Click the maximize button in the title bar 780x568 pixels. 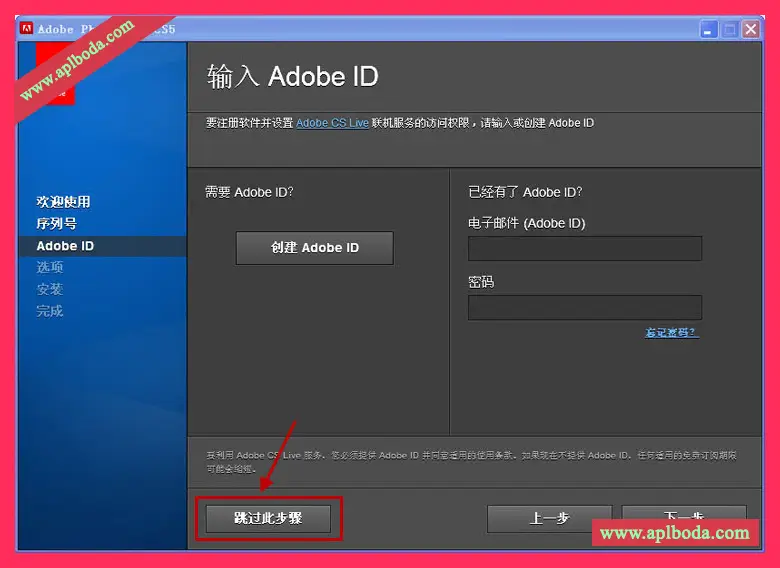pos(729,29)
